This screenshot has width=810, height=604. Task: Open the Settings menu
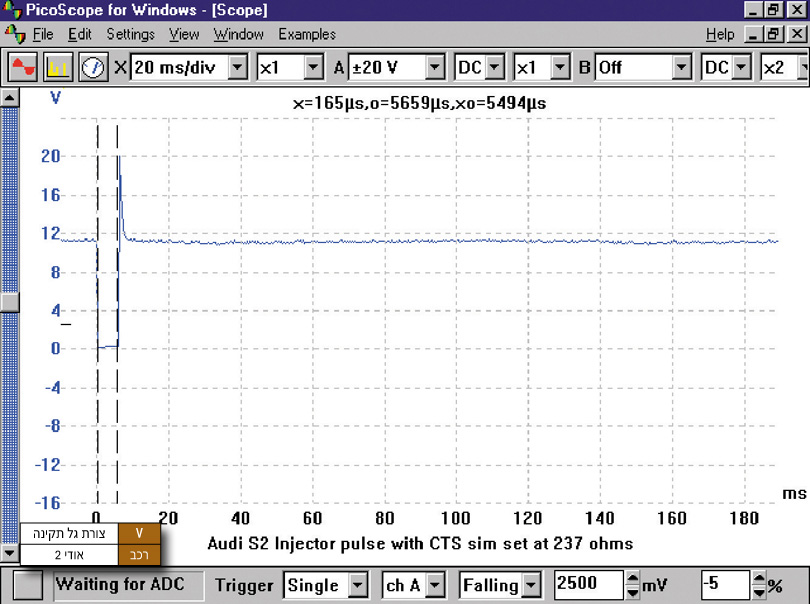coord(130,34)
